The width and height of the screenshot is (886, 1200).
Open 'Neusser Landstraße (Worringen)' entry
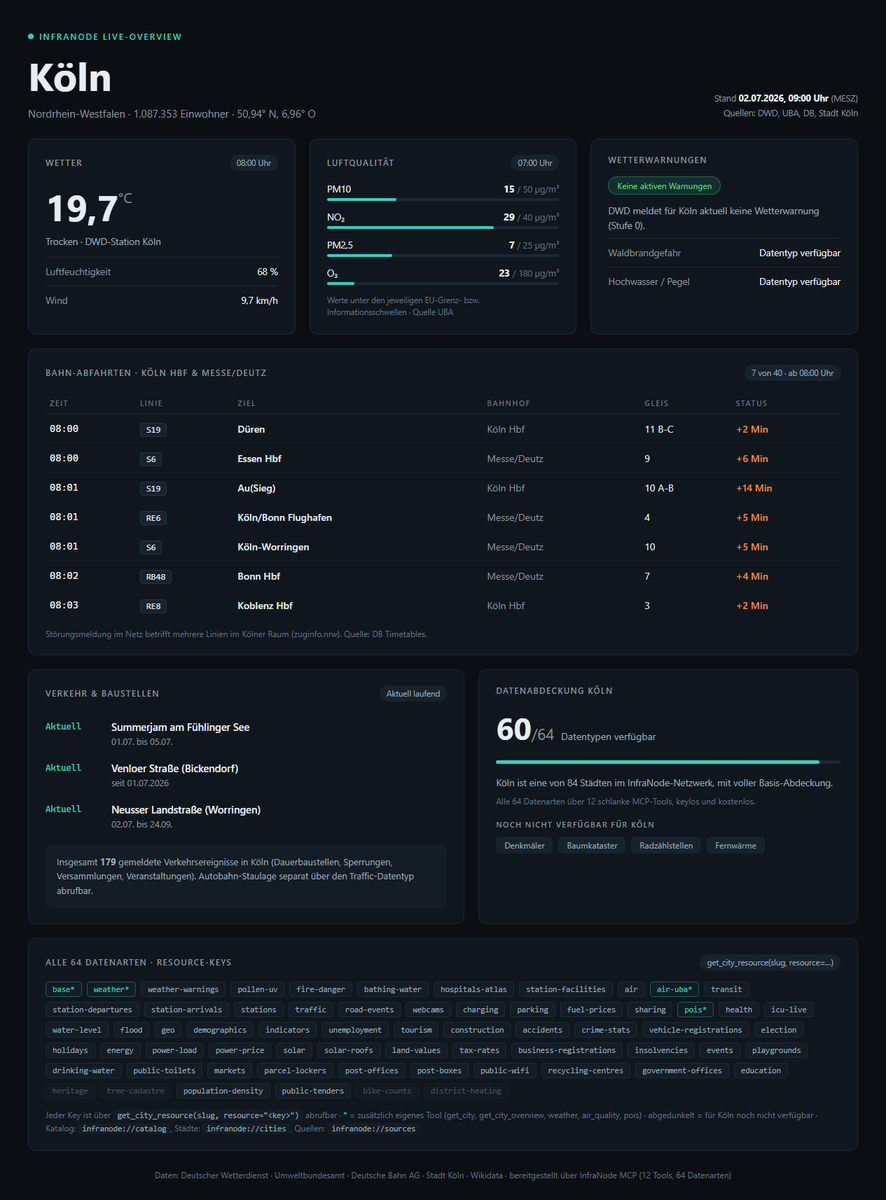tap(186, 809)
